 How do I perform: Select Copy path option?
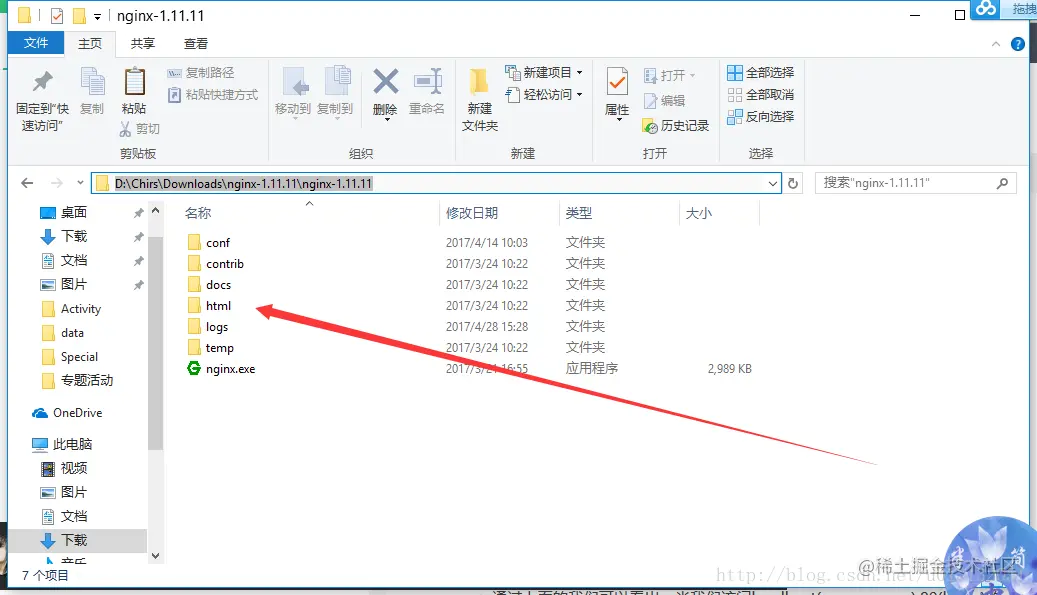point(200,73)
